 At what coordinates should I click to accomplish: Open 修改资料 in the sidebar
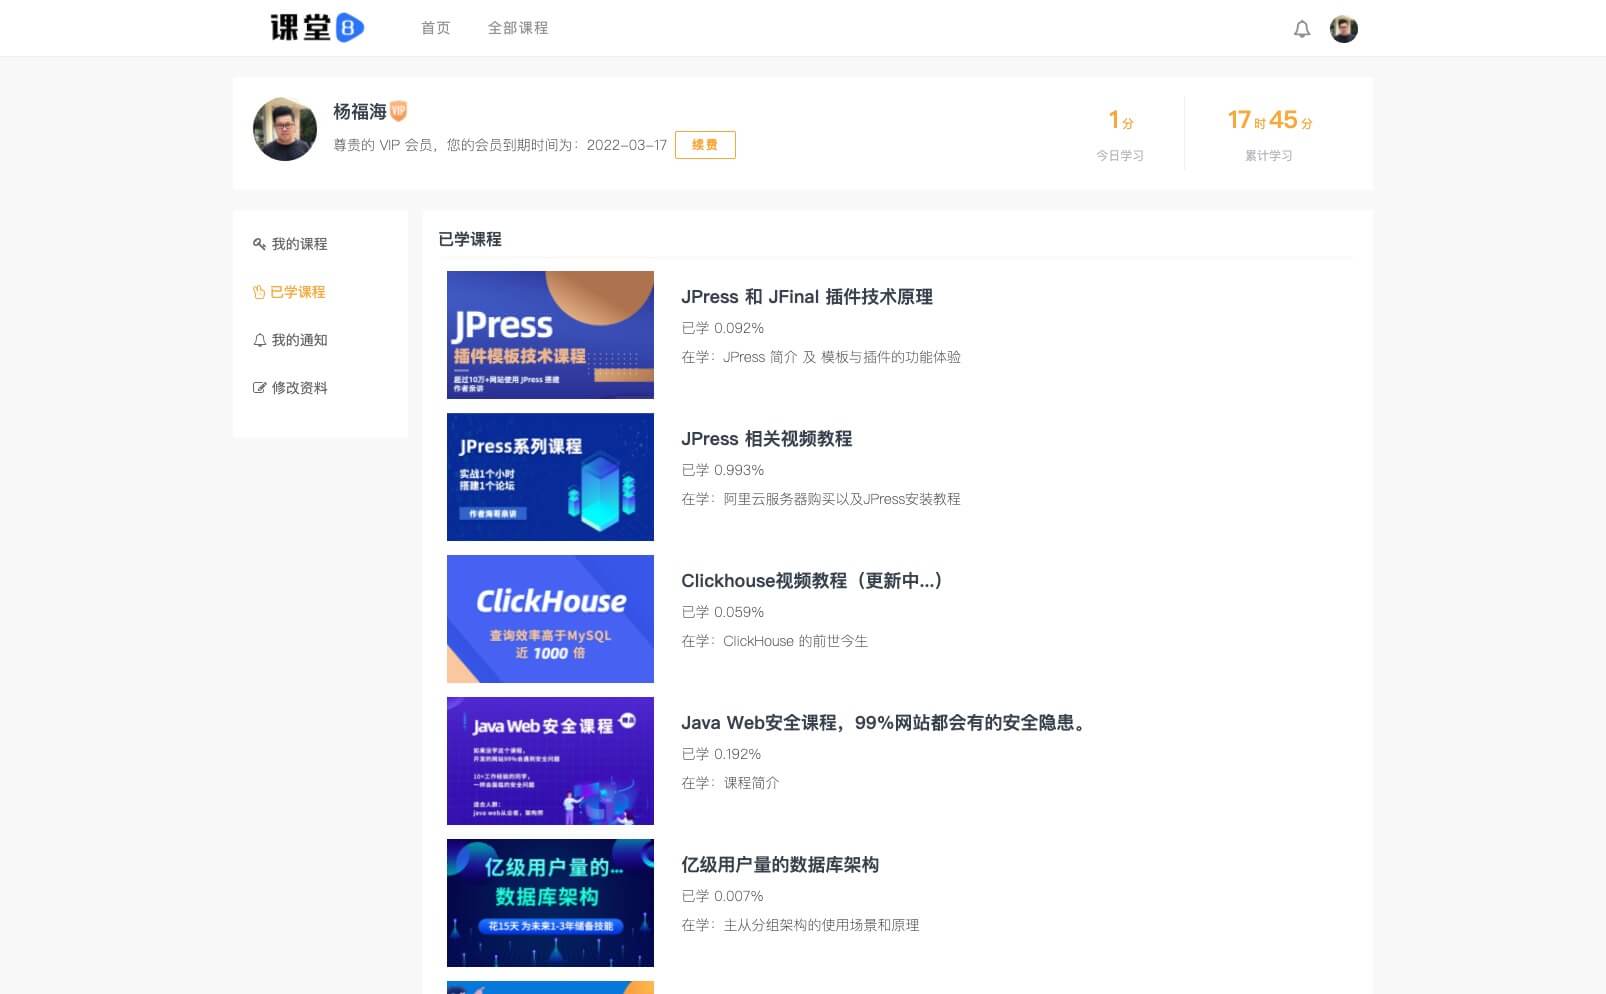click(x=299, y=388)
